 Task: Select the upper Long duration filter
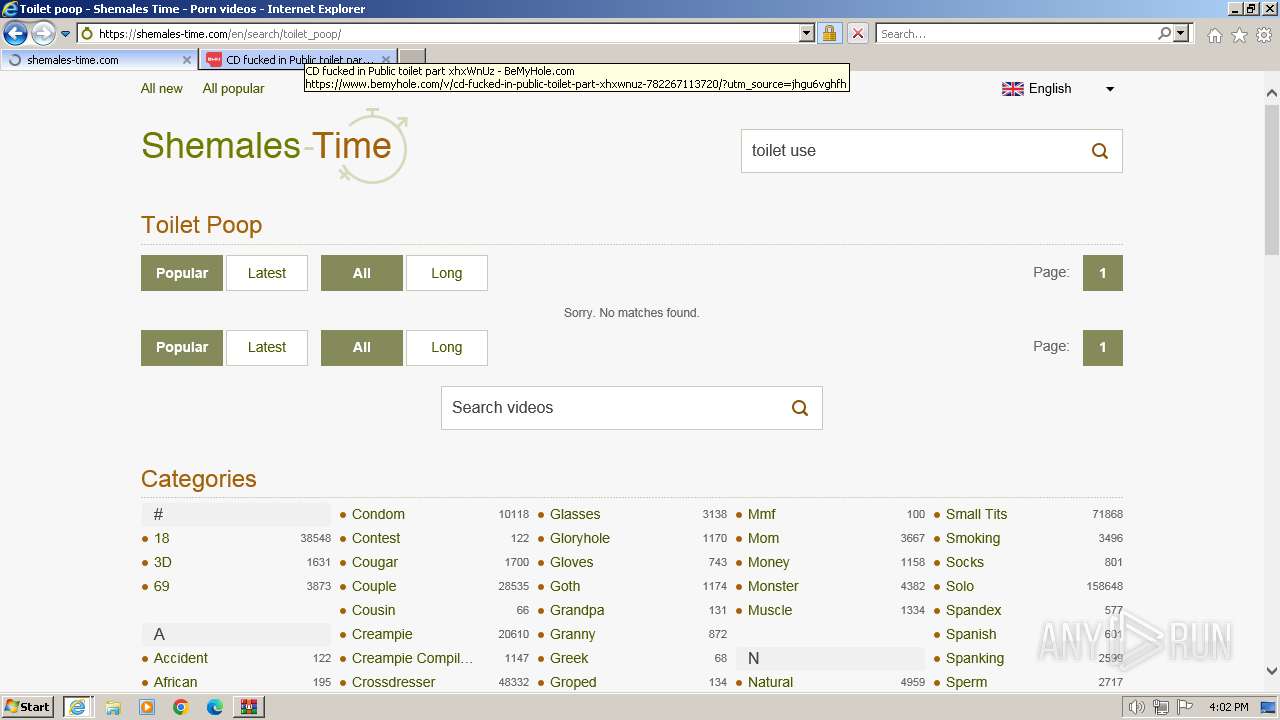click(x=447, y=273)
